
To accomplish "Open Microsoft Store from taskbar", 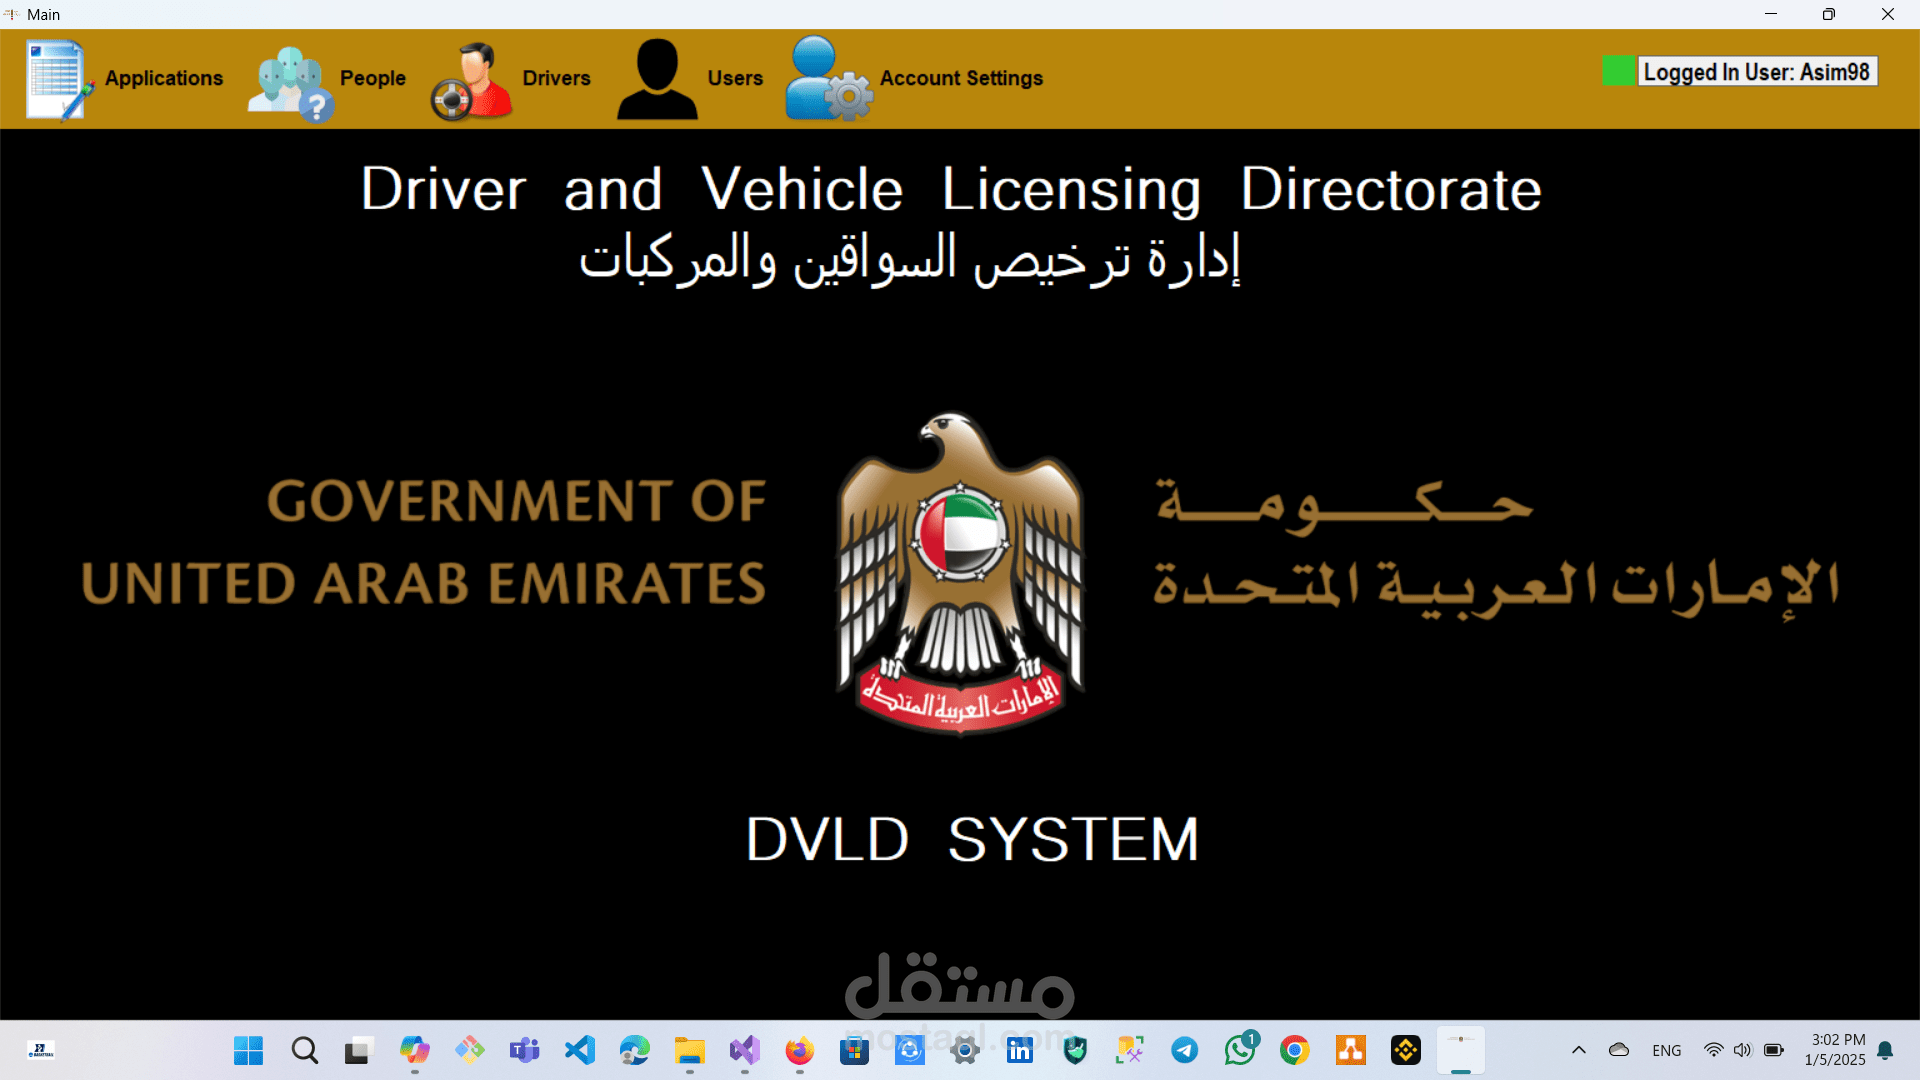I will click(x=854, y=1051).
